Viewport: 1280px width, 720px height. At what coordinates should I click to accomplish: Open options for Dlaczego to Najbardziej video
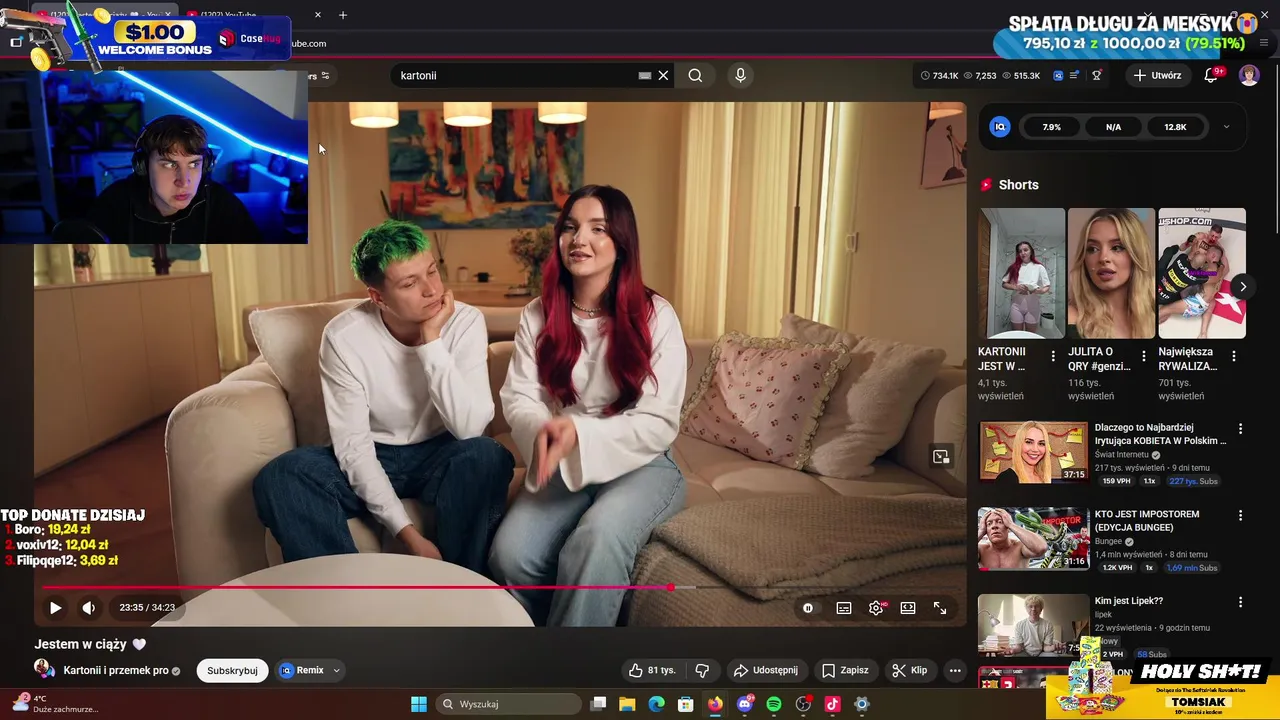point(1240,429)
